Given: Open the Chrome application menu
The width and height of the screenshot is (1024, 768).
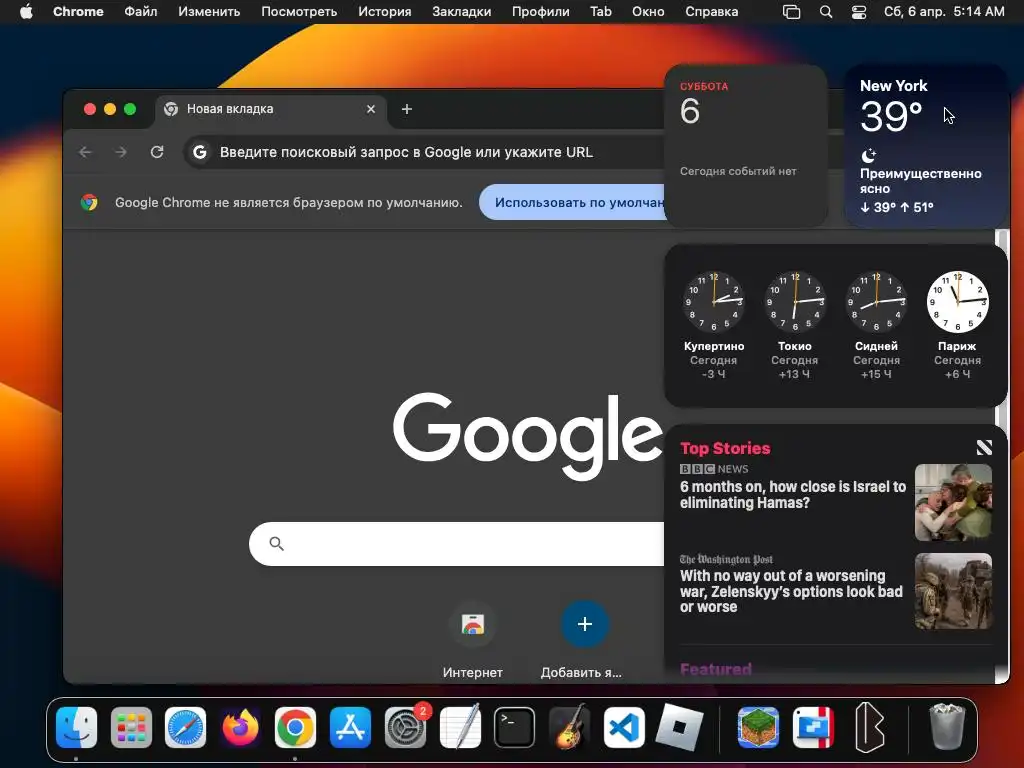Looking at the screenshot, I should [78, 12].
